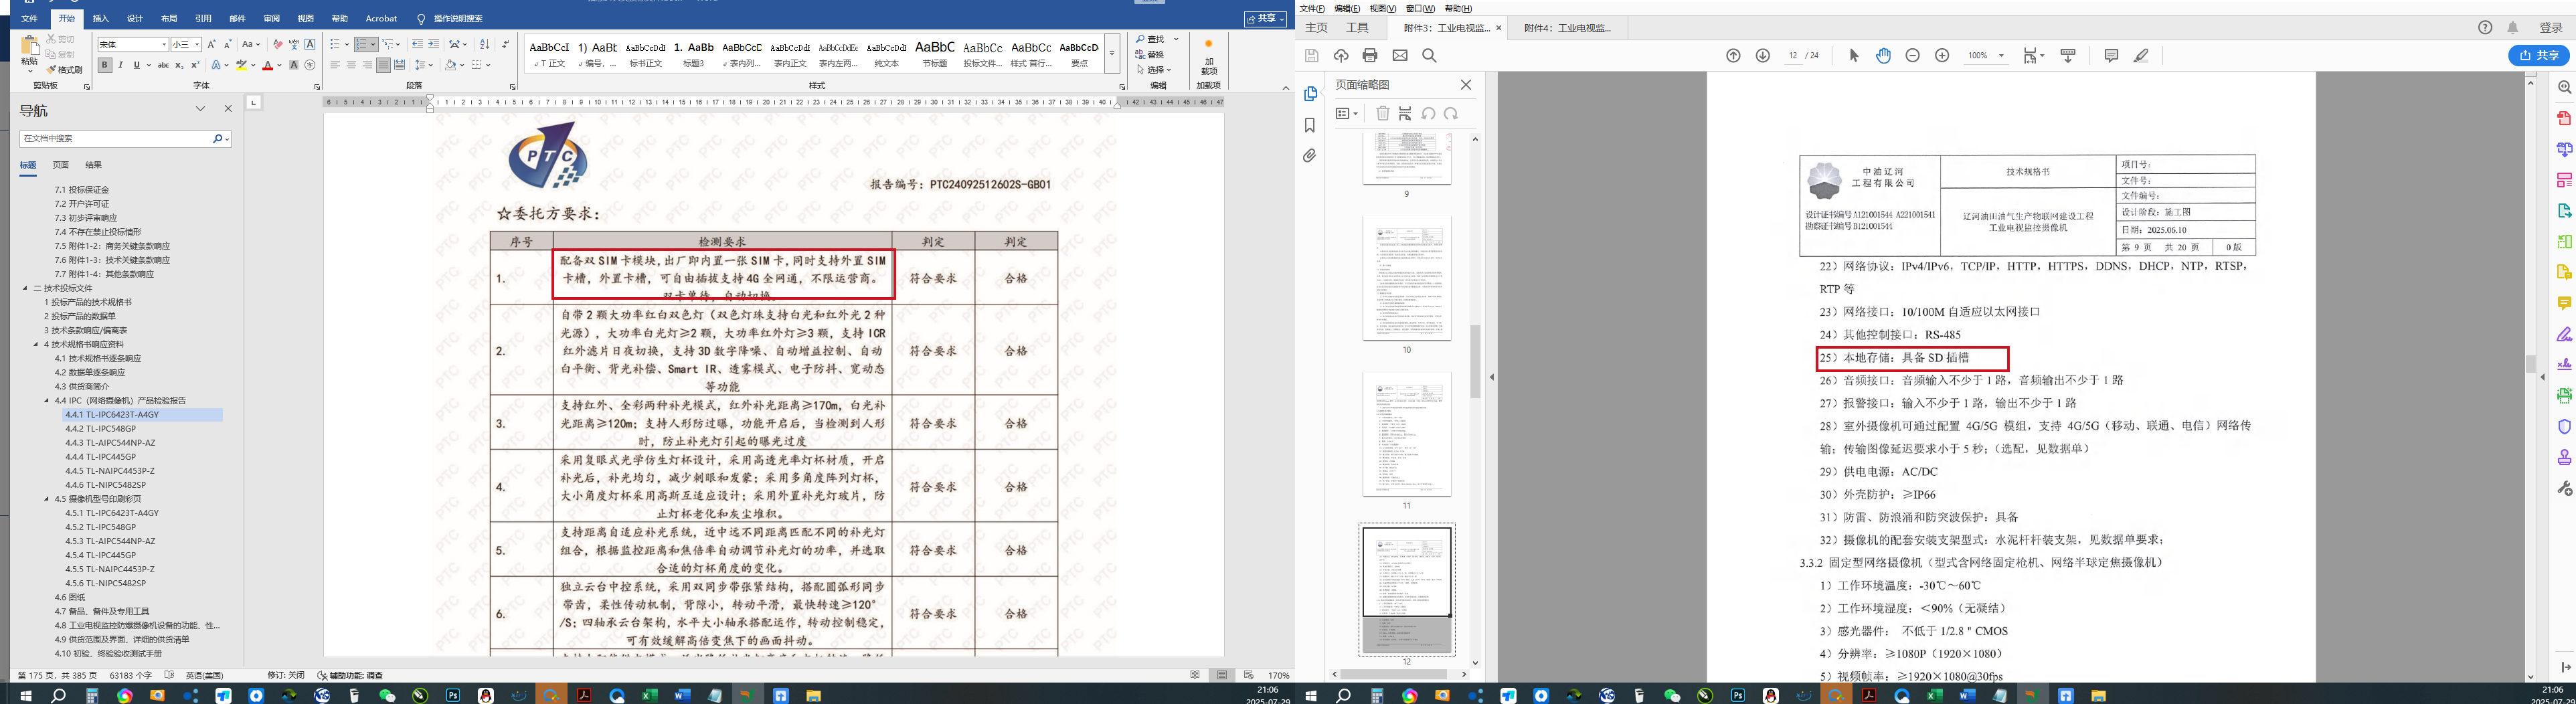Screen dimensions: 2576x704
Task: Open the Acrobat zoom level dropdown
Action: coord(2002,56)
